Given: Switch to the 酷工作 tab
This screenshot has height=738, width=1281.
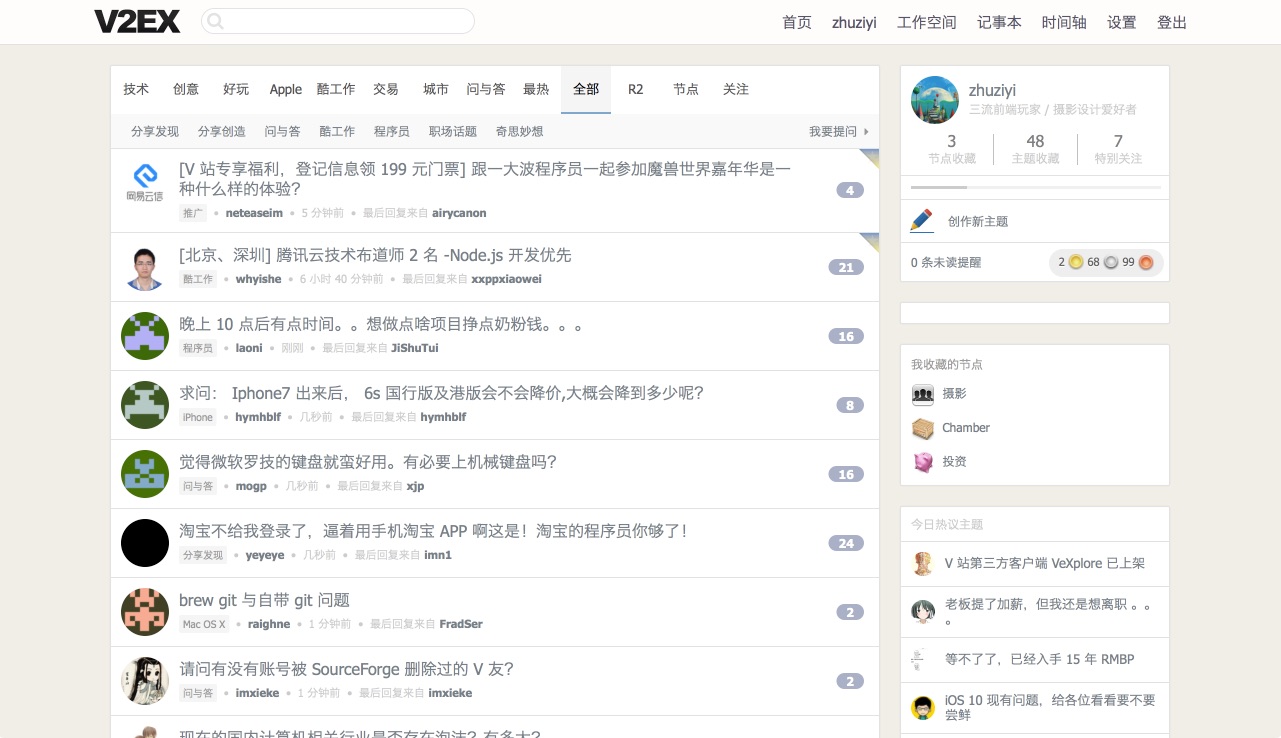Looking at the screenshot, I should pos(336,89).
